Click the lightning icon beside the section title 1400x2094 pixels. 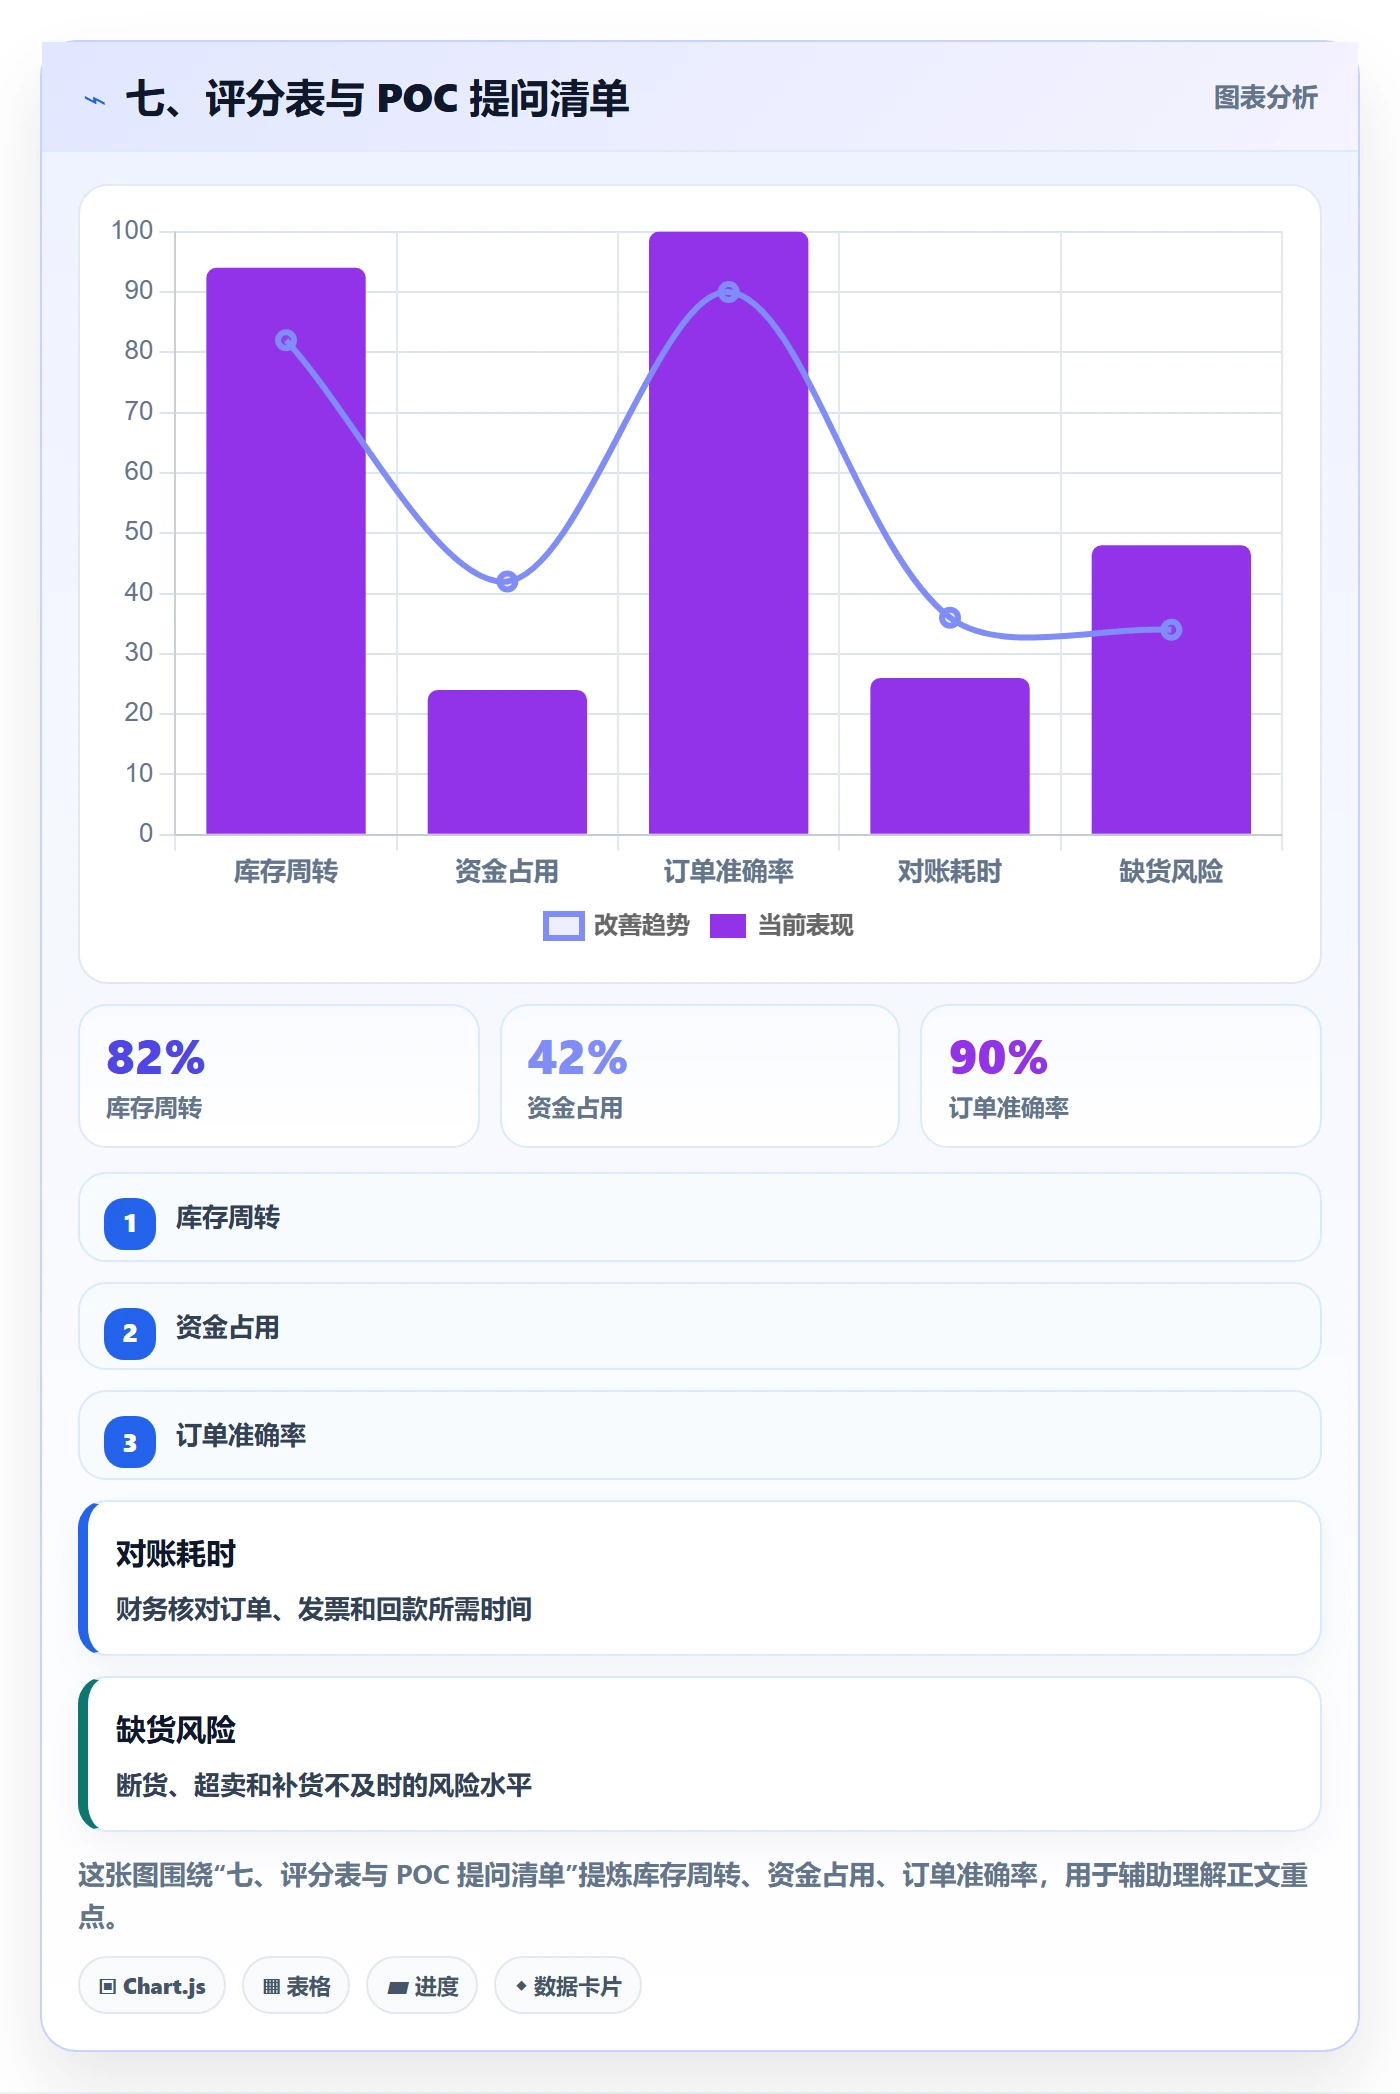point(95,100)
